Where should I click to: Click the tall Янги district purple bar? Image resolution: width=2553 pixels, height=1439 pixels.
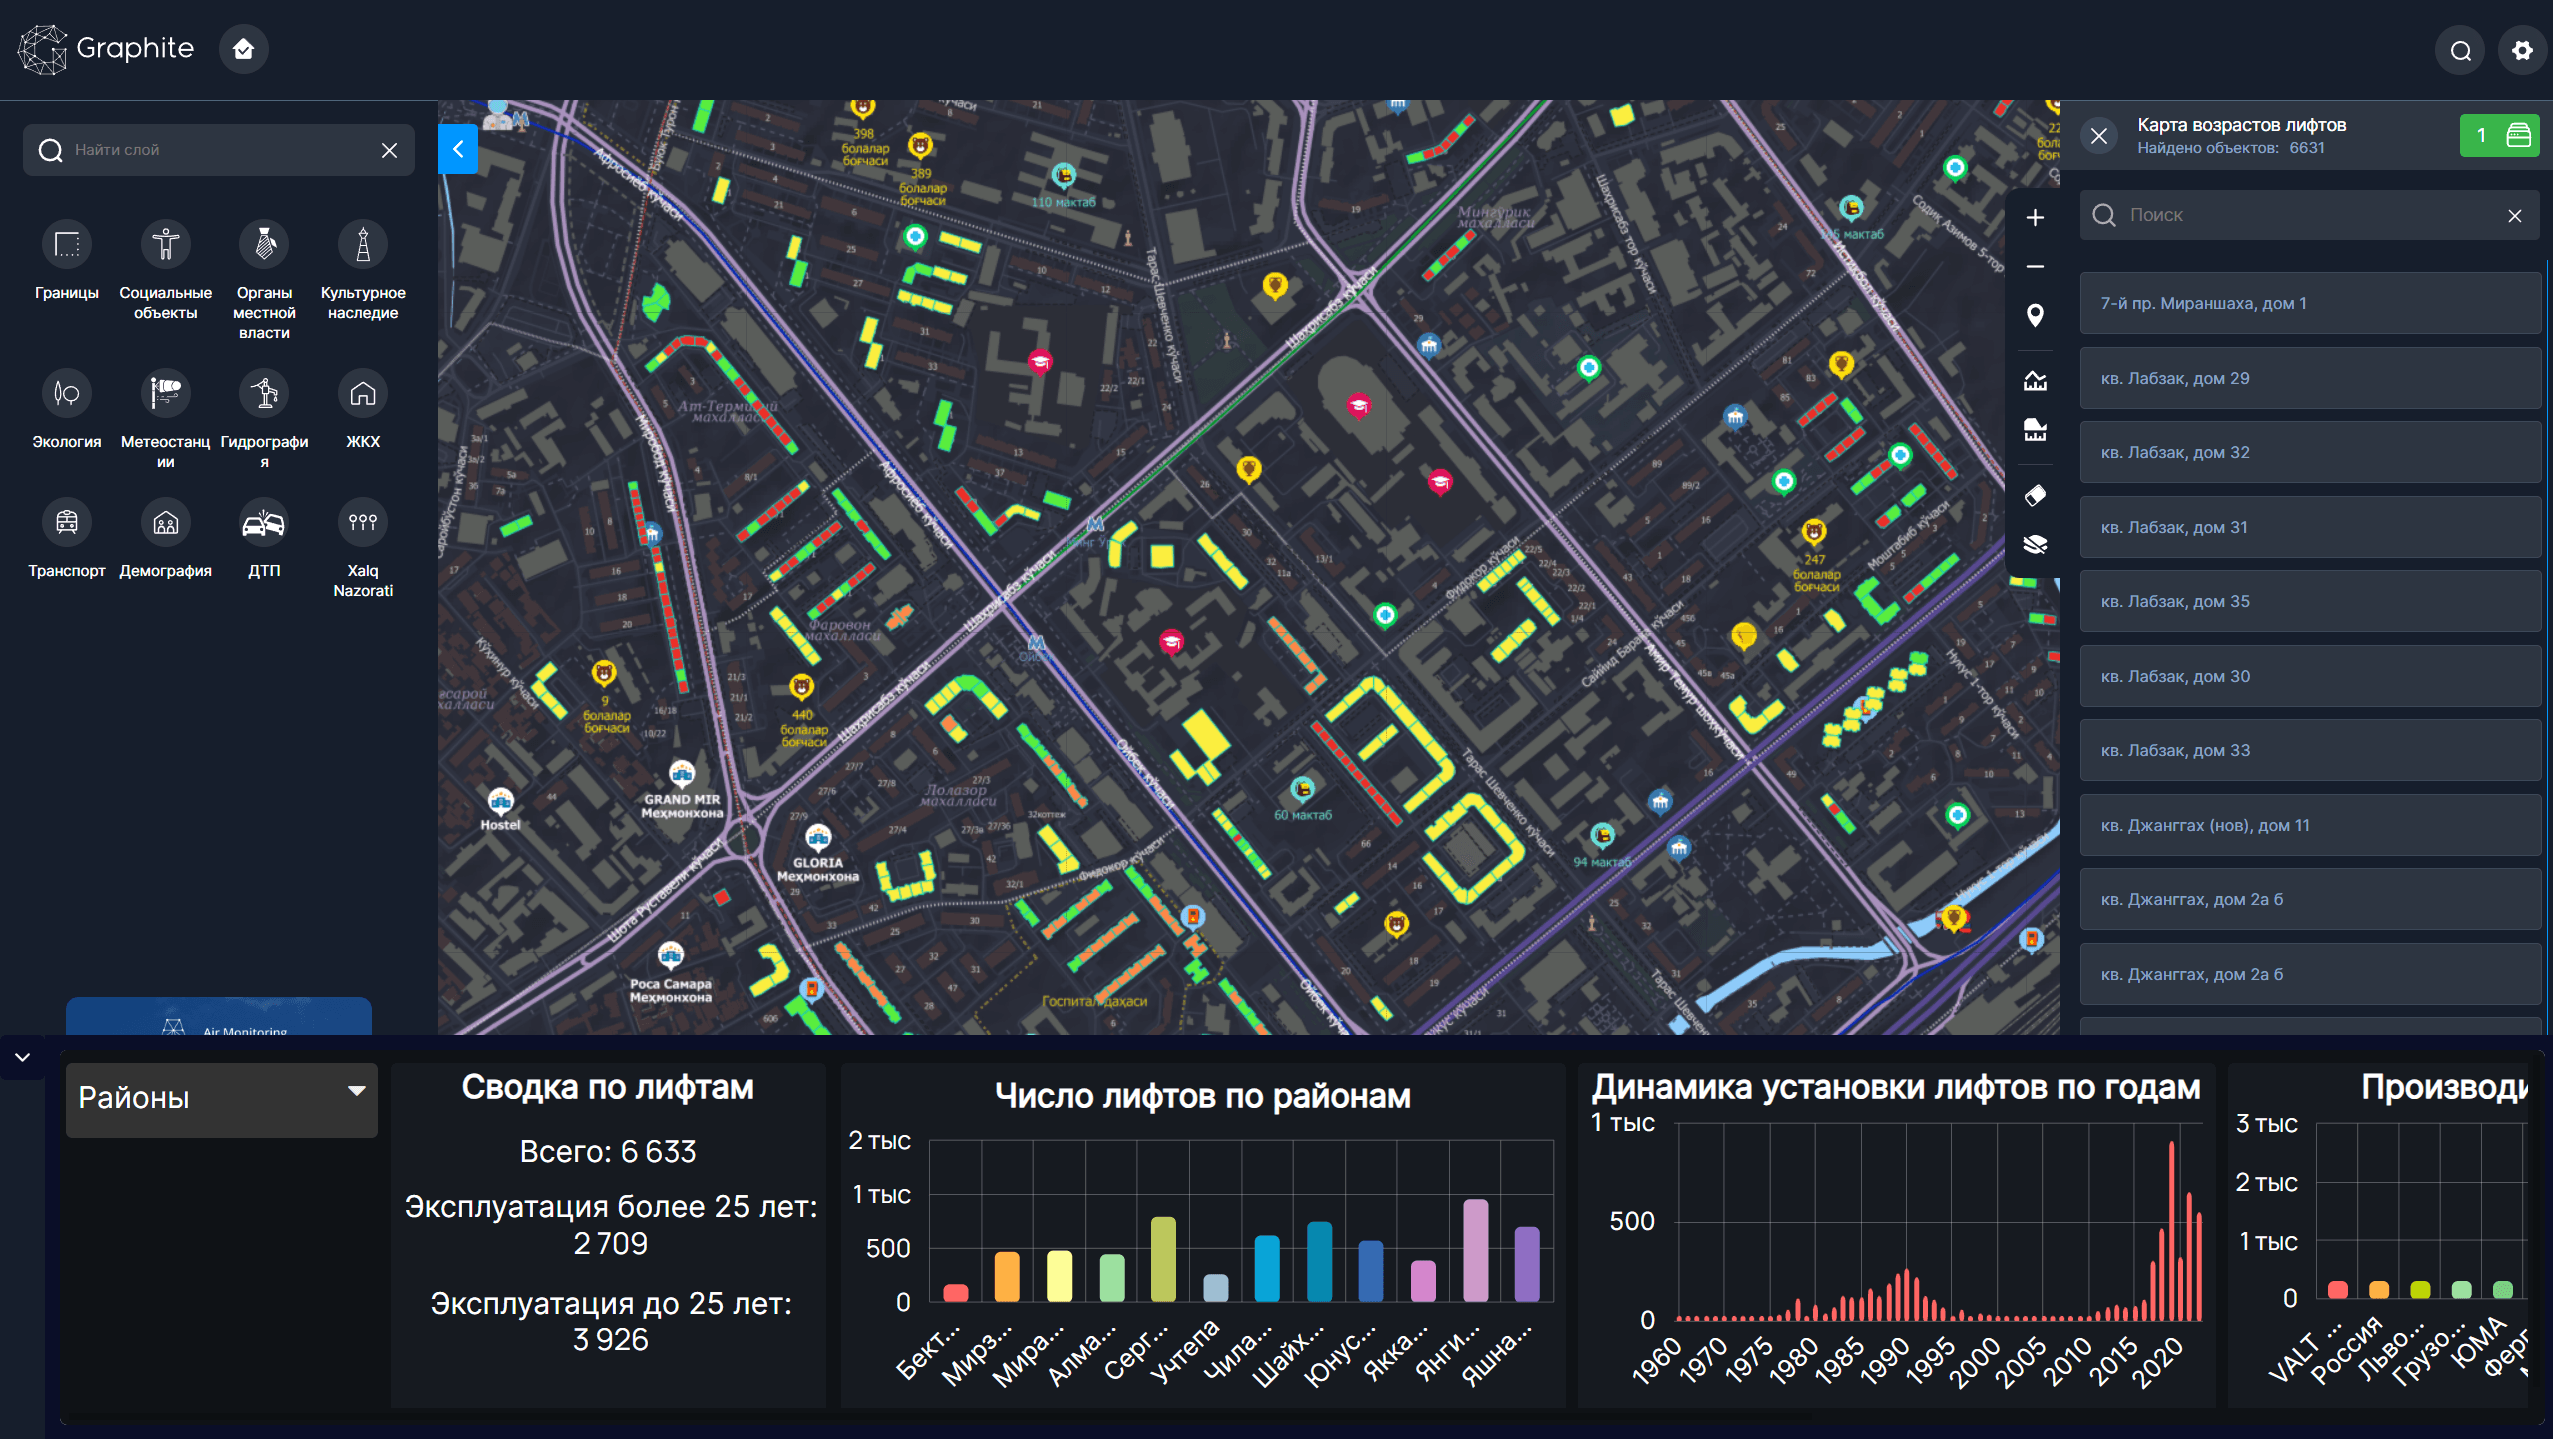tap(1475, 1250)
